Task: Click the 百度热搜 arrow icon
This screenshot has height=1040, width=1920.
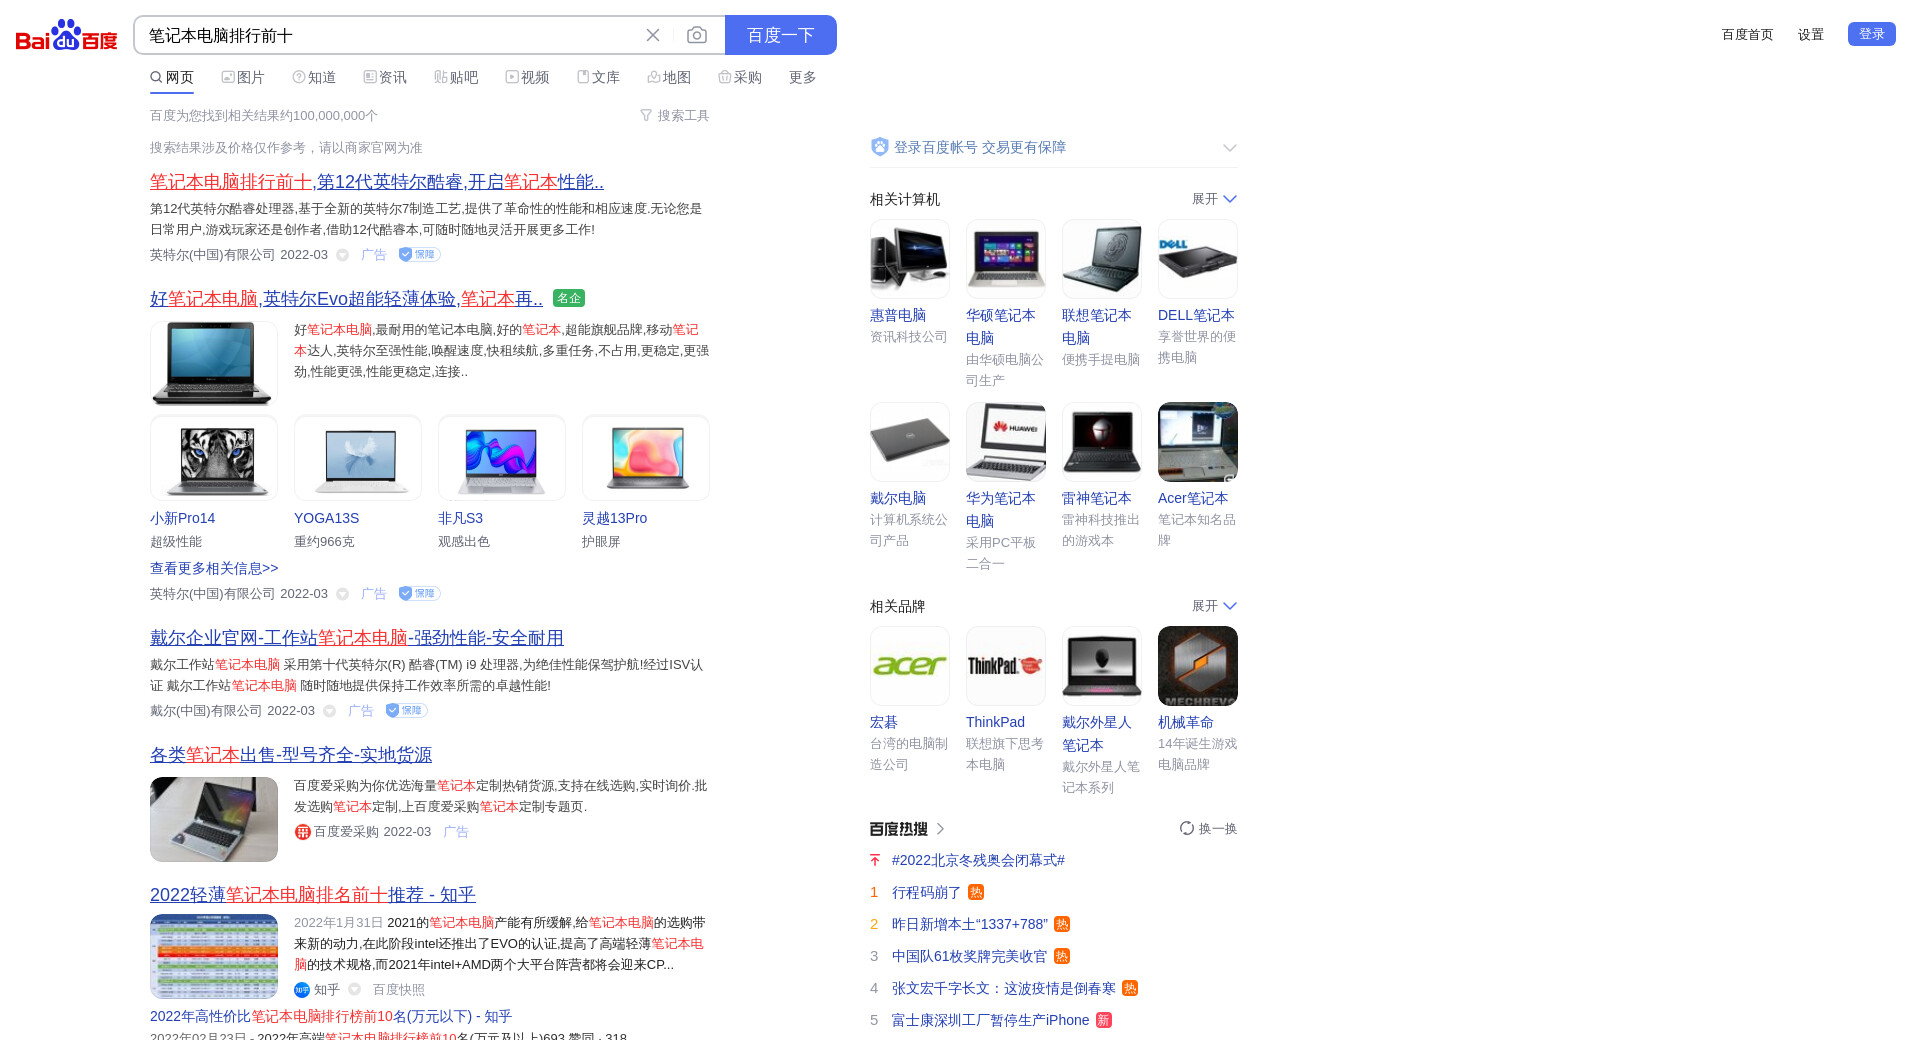Action: (x=940, y=829)
